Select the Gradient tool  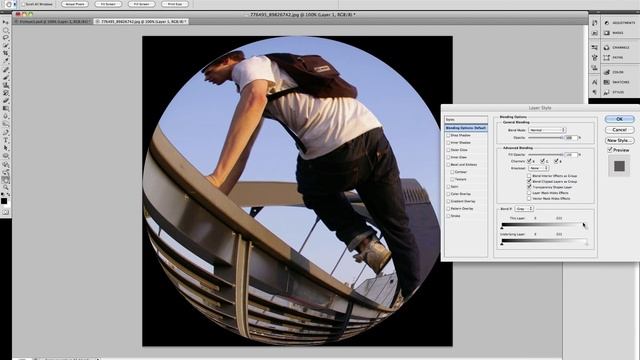(x=5, y=109)
